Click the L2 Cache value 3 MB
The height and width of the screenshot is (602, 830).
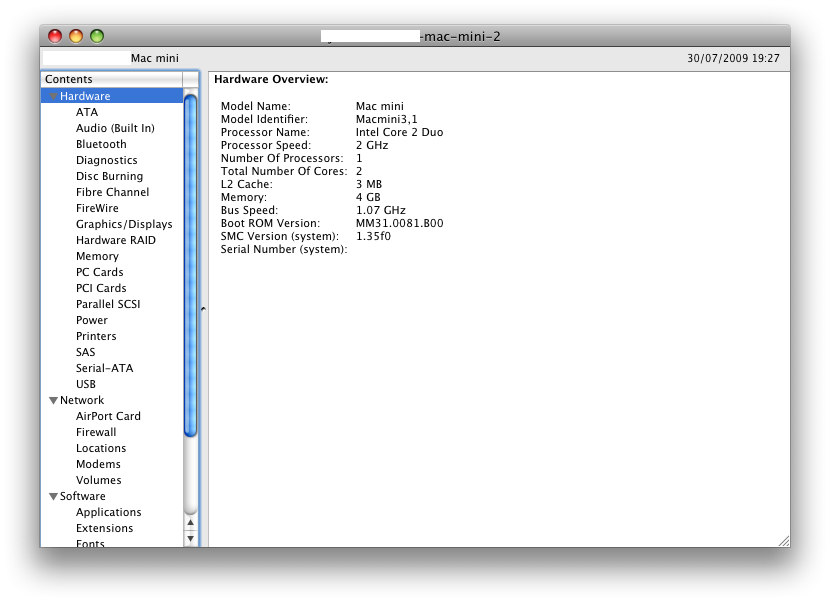[368, 184]
